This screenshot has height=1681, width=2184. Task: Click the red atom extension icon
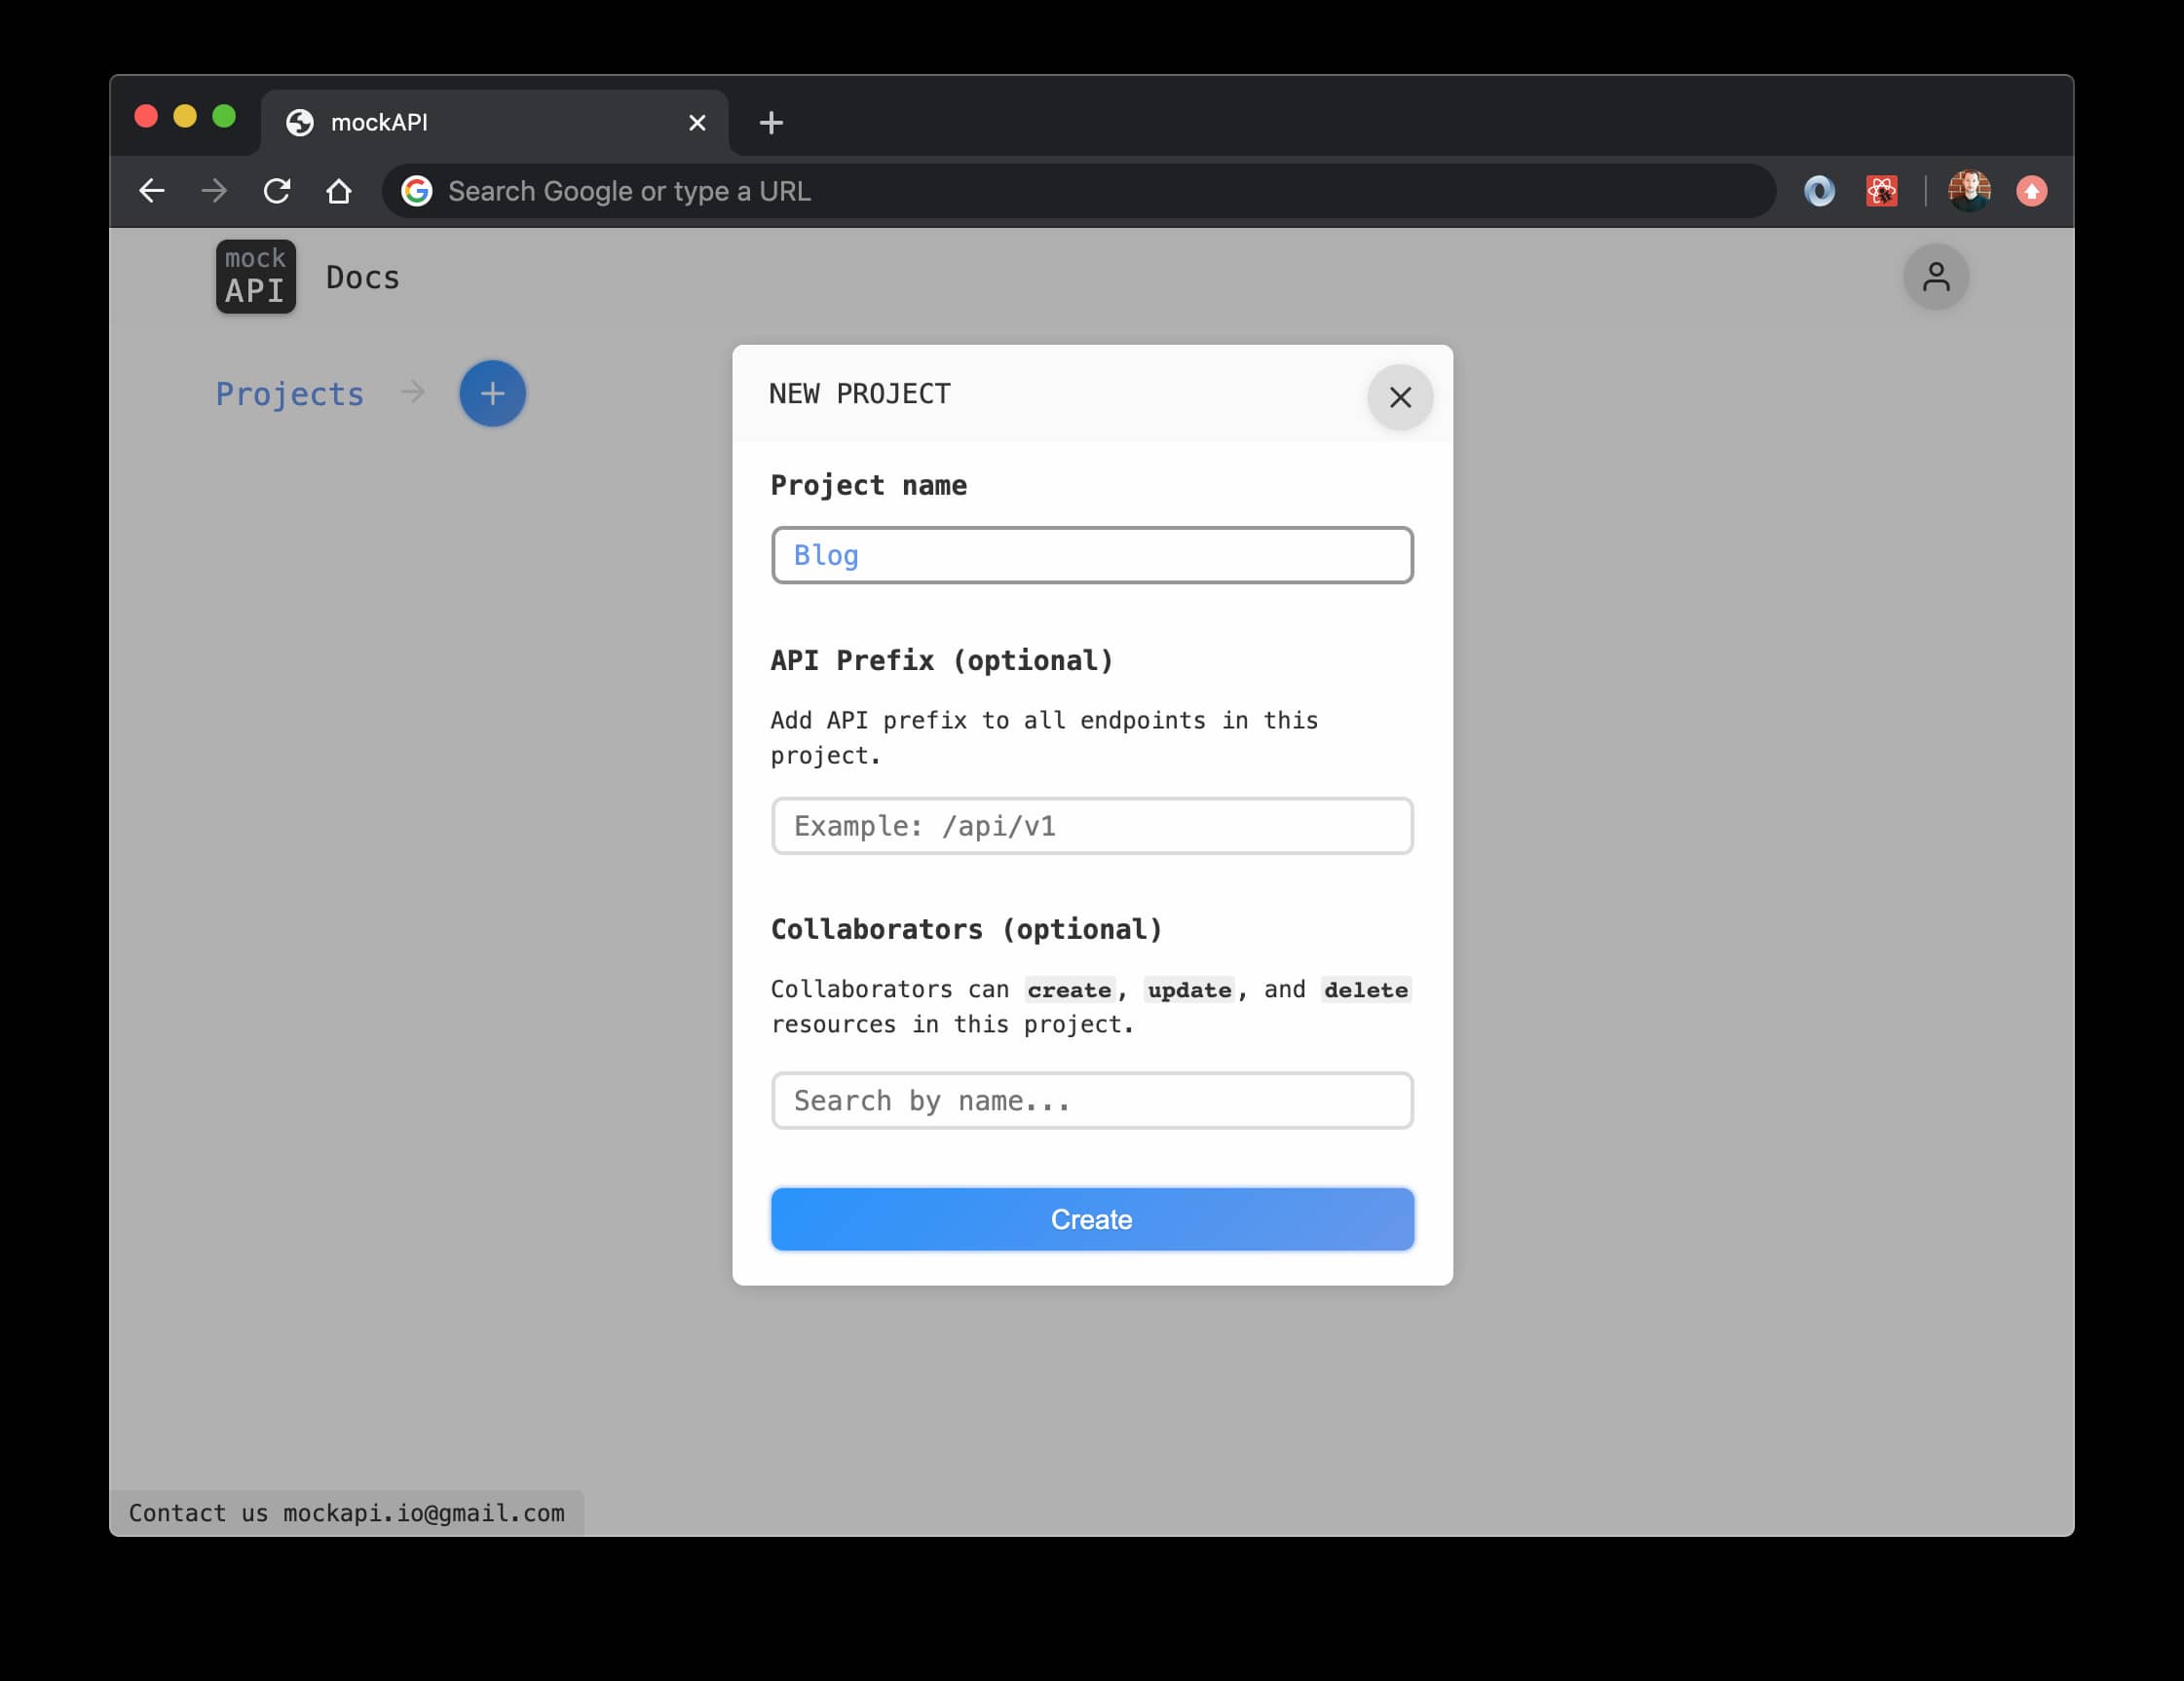1881,191
